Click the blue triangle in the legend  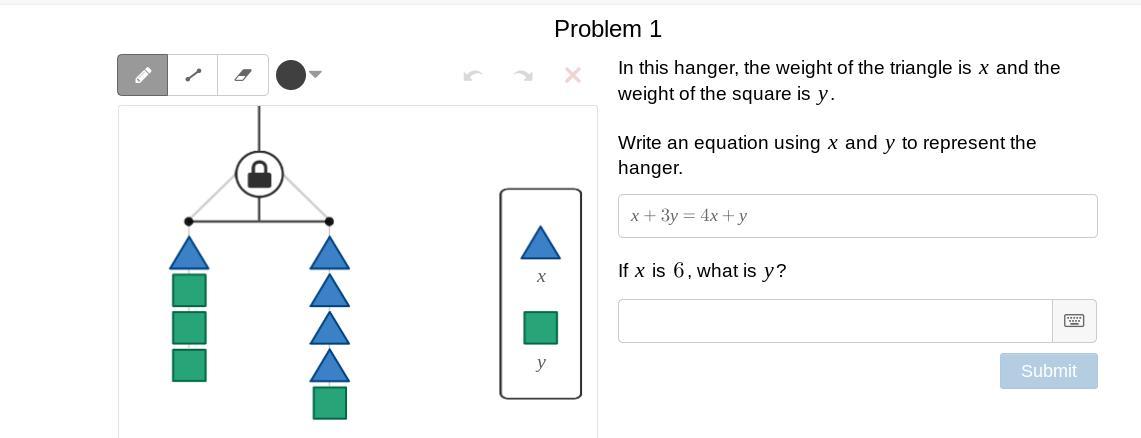tap(541, 244)
